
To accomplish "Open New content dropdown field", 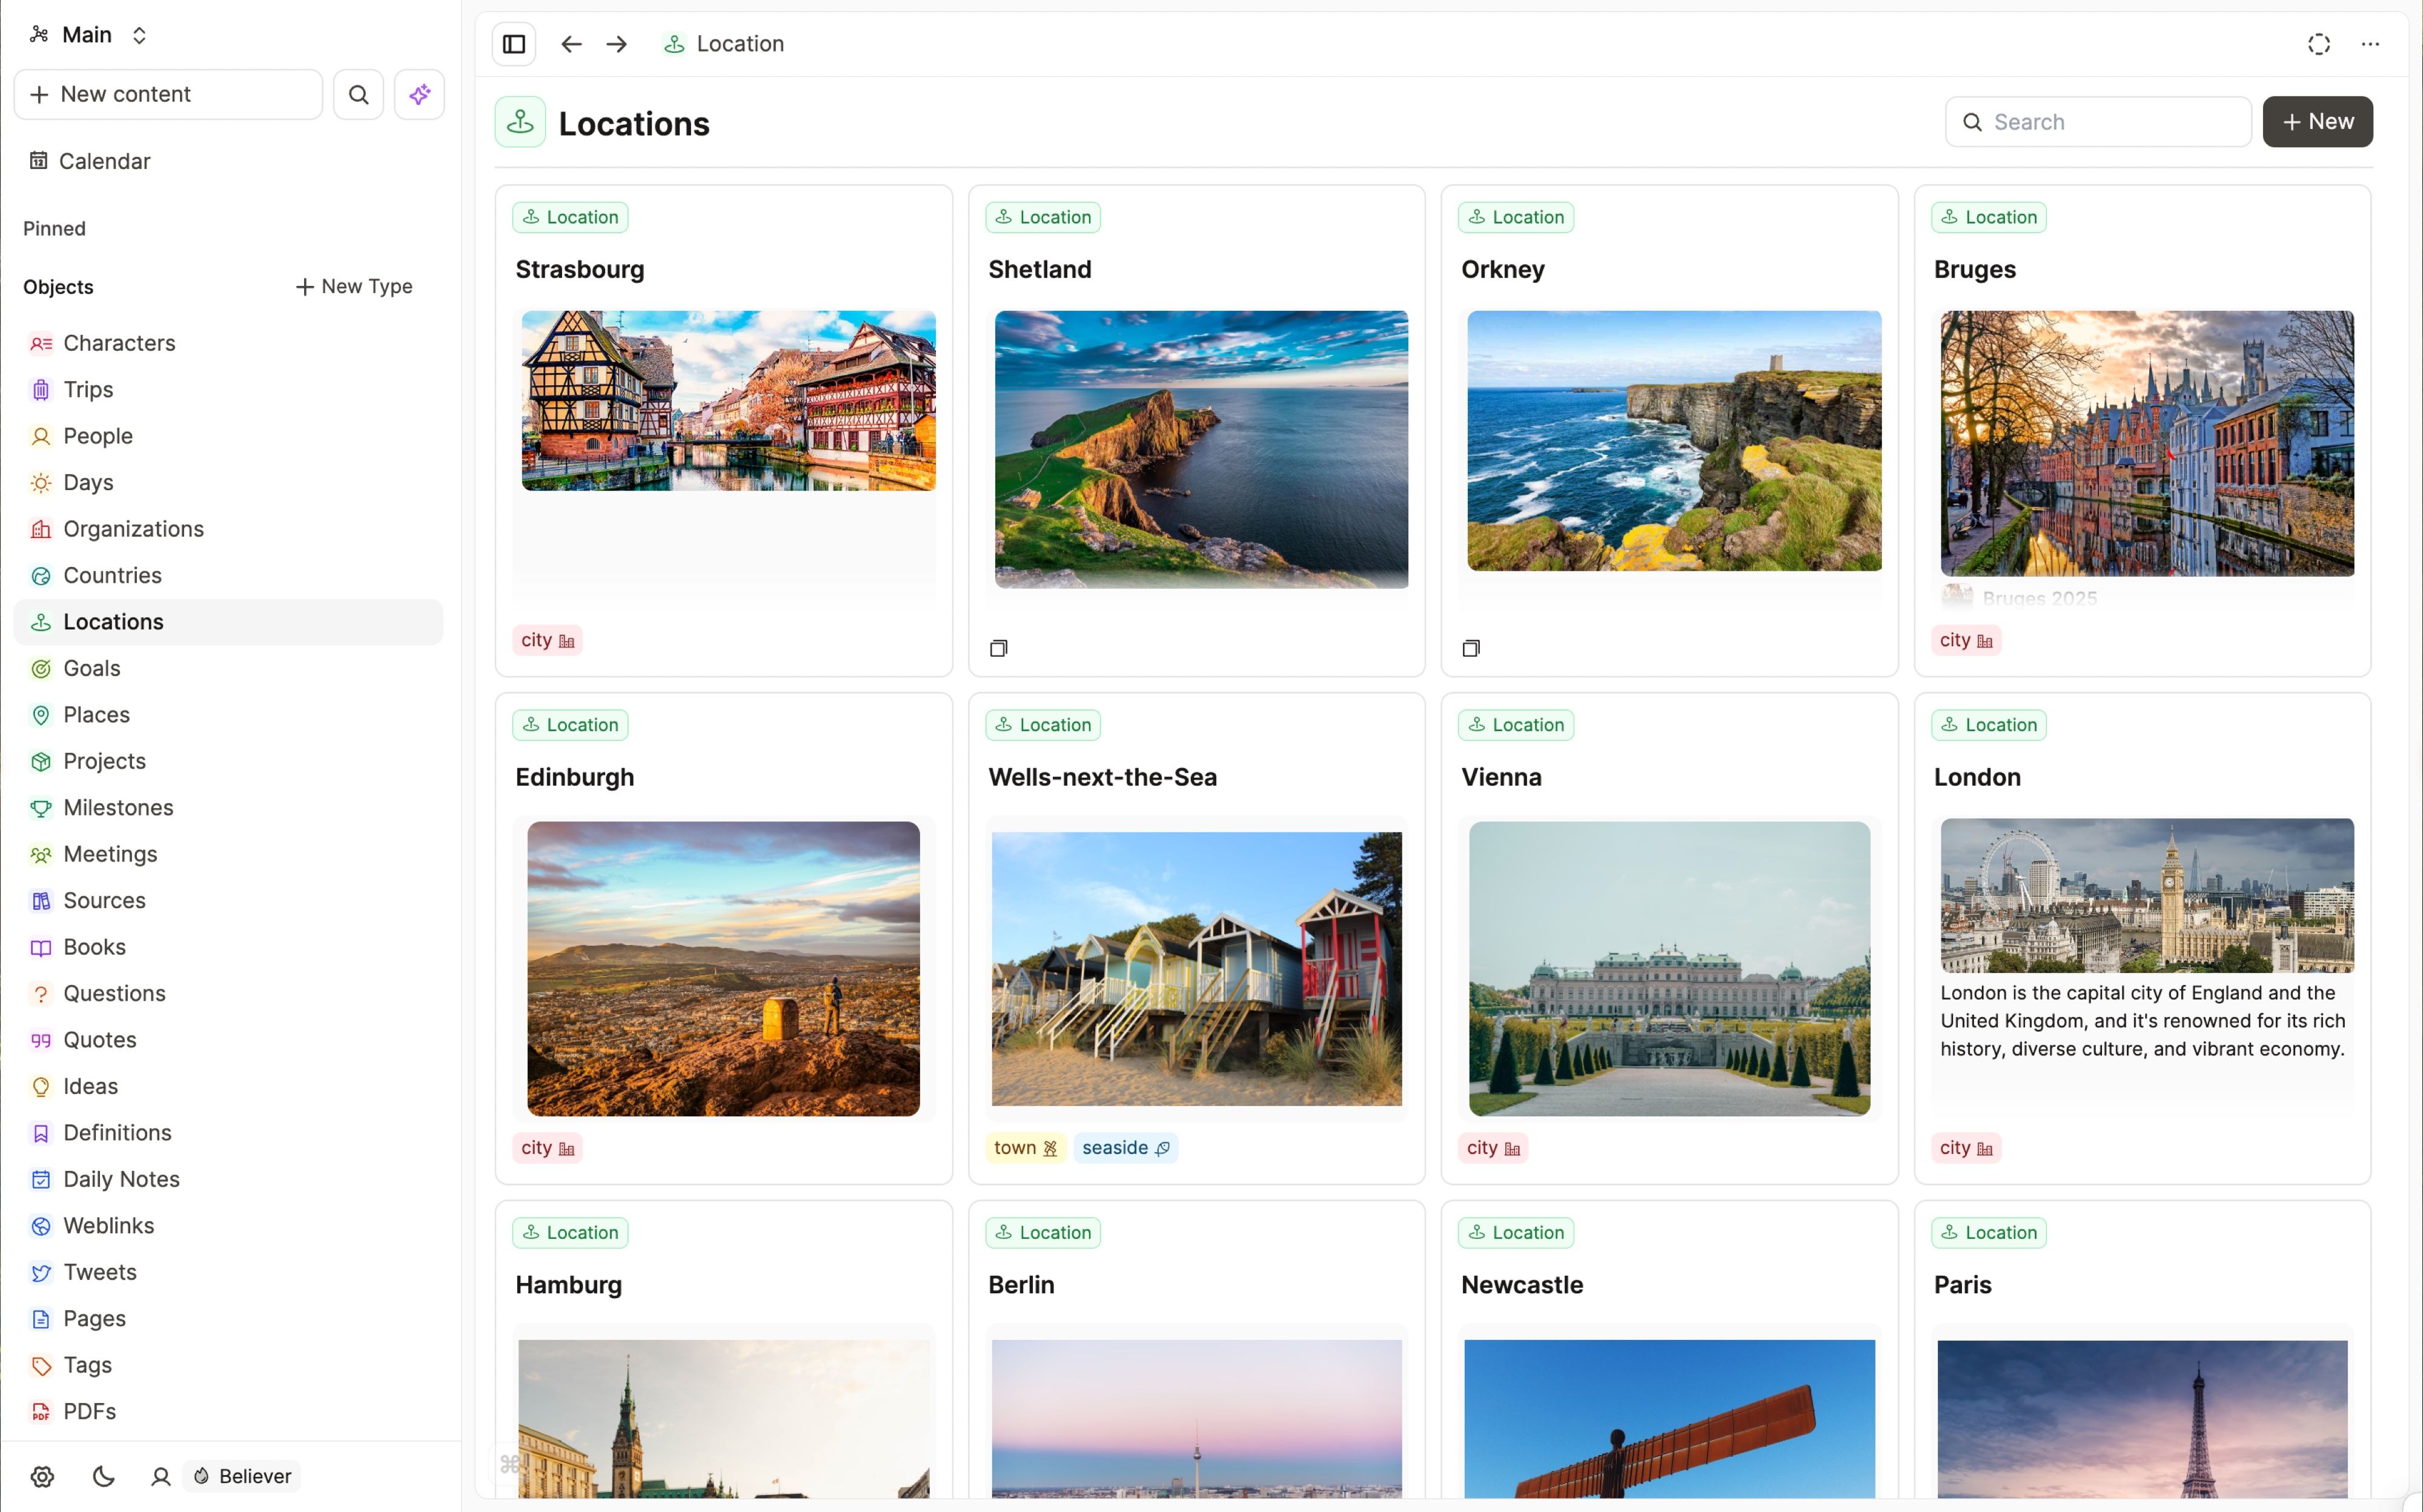I will (x=168, y=94).
